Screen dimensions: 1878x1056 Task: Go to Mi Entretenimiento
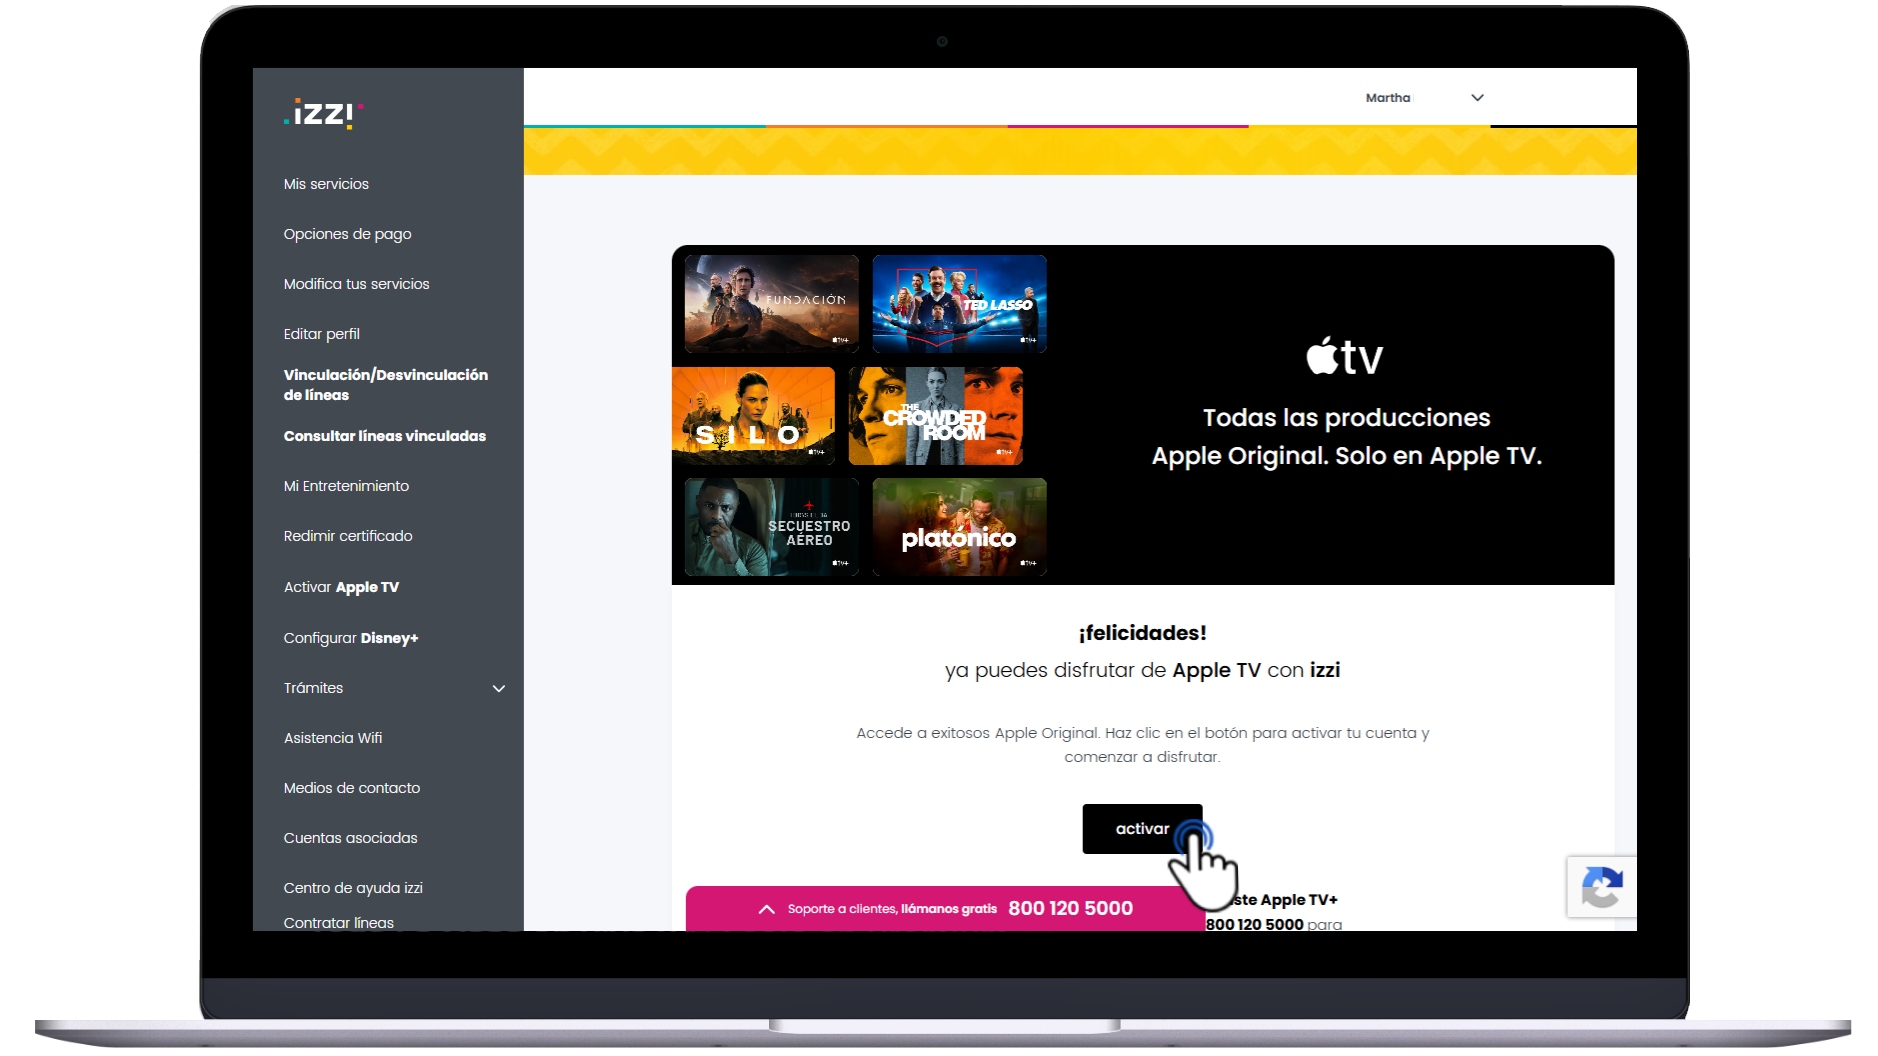coord(346,486)
